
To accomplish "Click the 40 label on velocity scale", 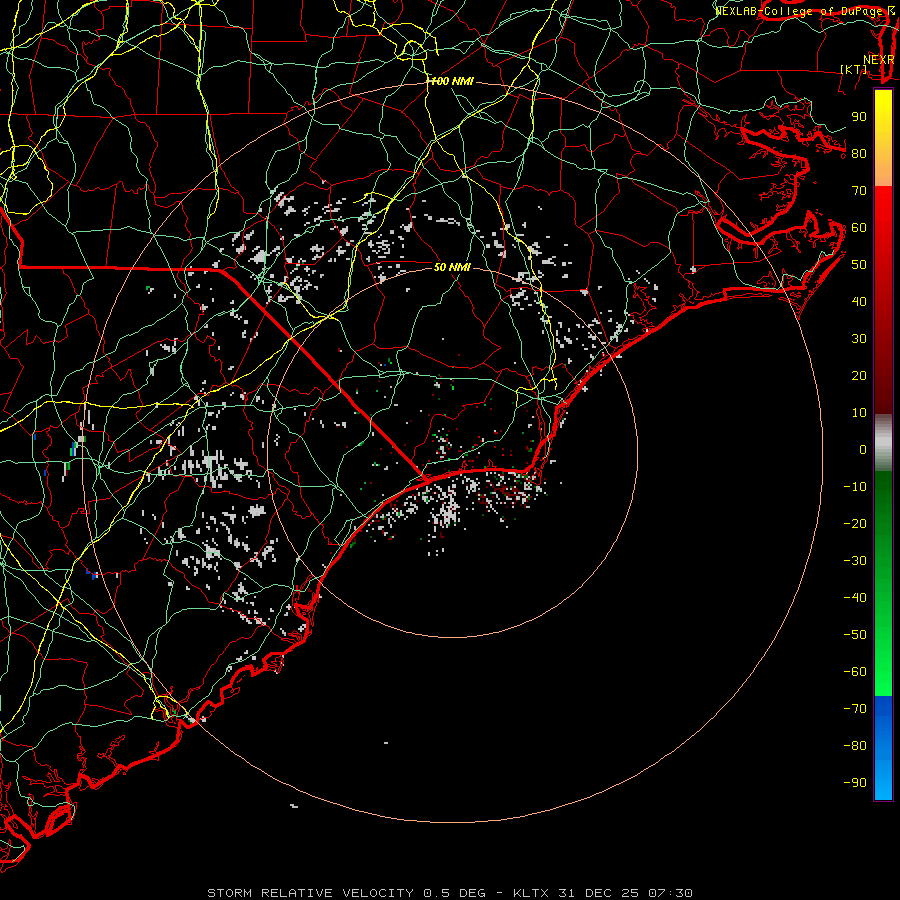I will 859,302.
